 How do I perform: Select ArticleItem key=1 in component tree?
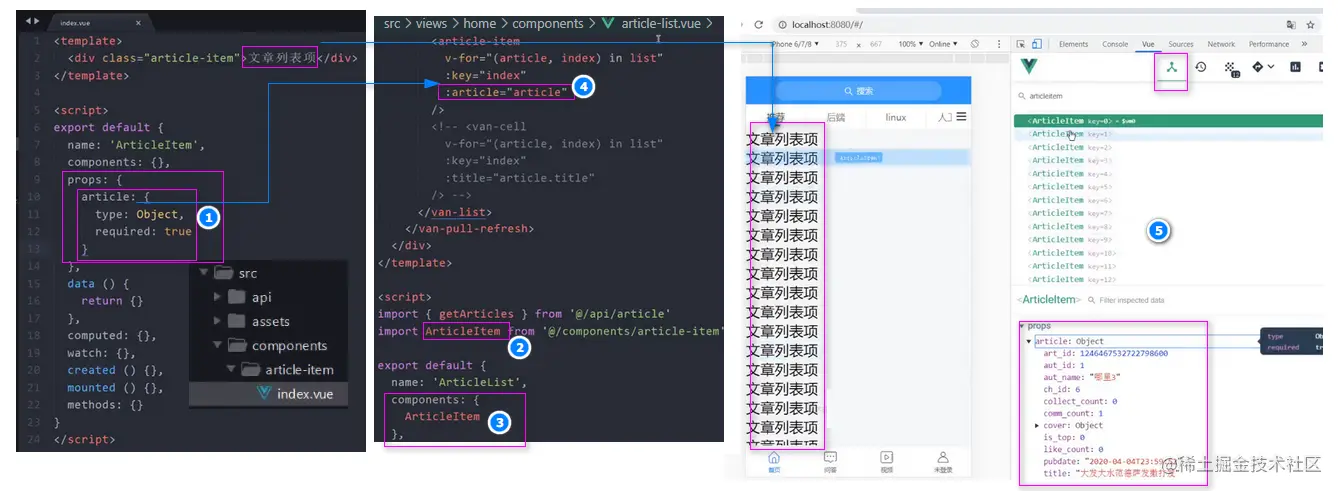[x=1170, y=134]
